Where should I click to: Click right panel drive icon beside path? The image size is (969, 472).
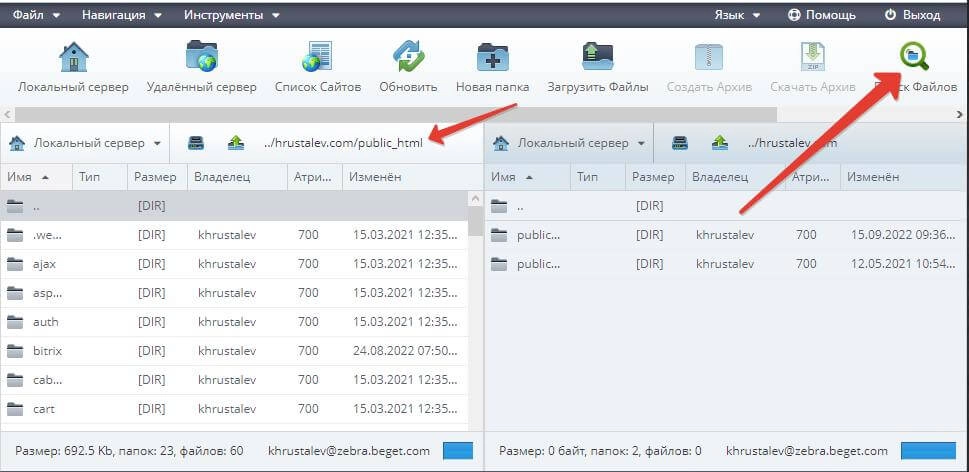pyautogui.click(x=680, y=143)
